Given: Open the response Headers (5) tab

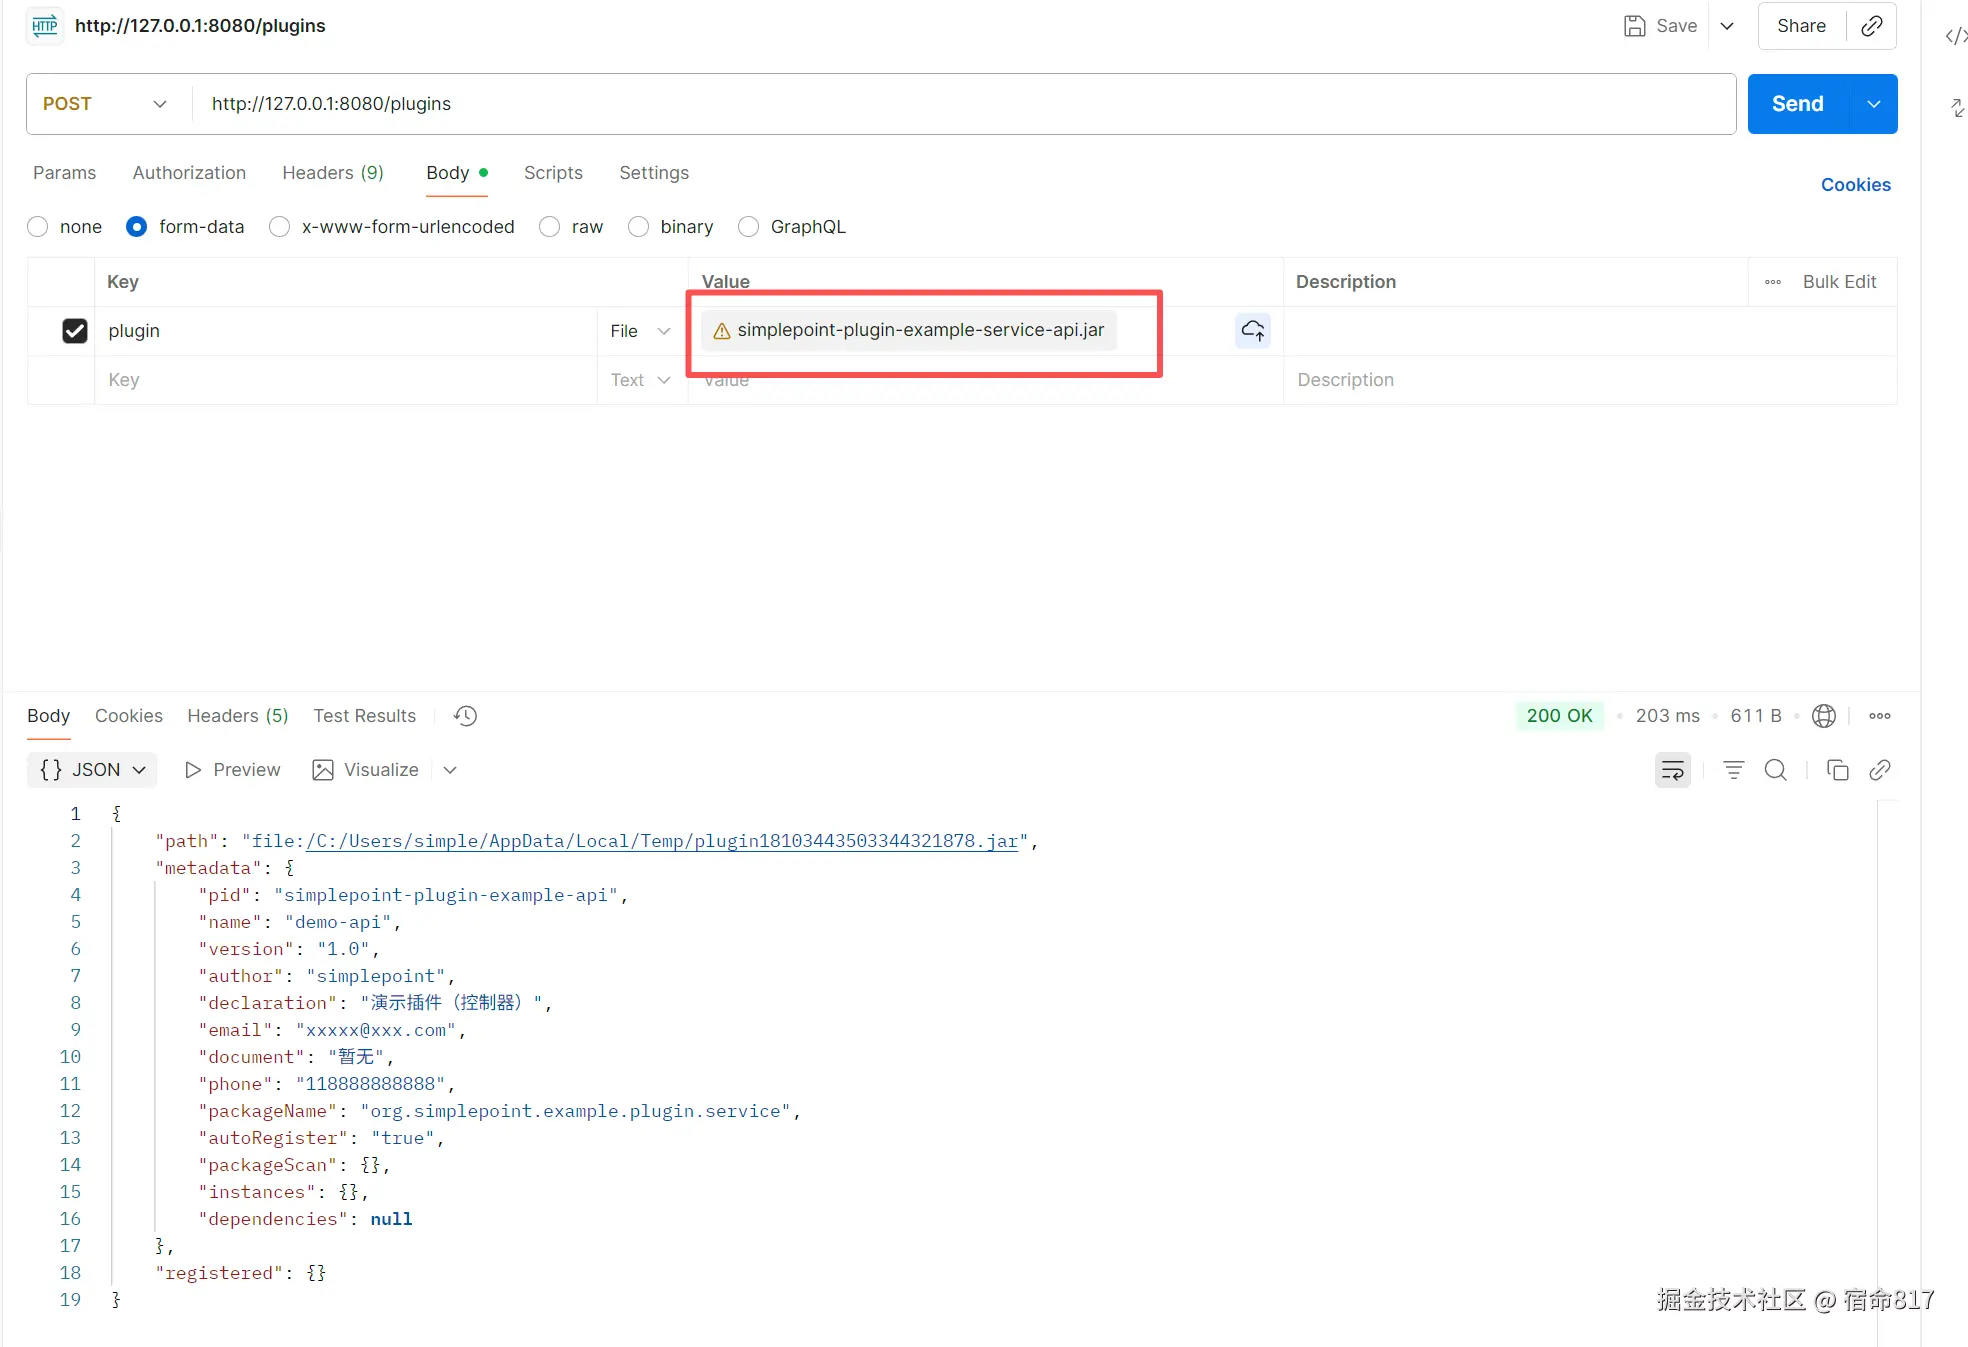Looking at the screenshot, I should point(237,716).
